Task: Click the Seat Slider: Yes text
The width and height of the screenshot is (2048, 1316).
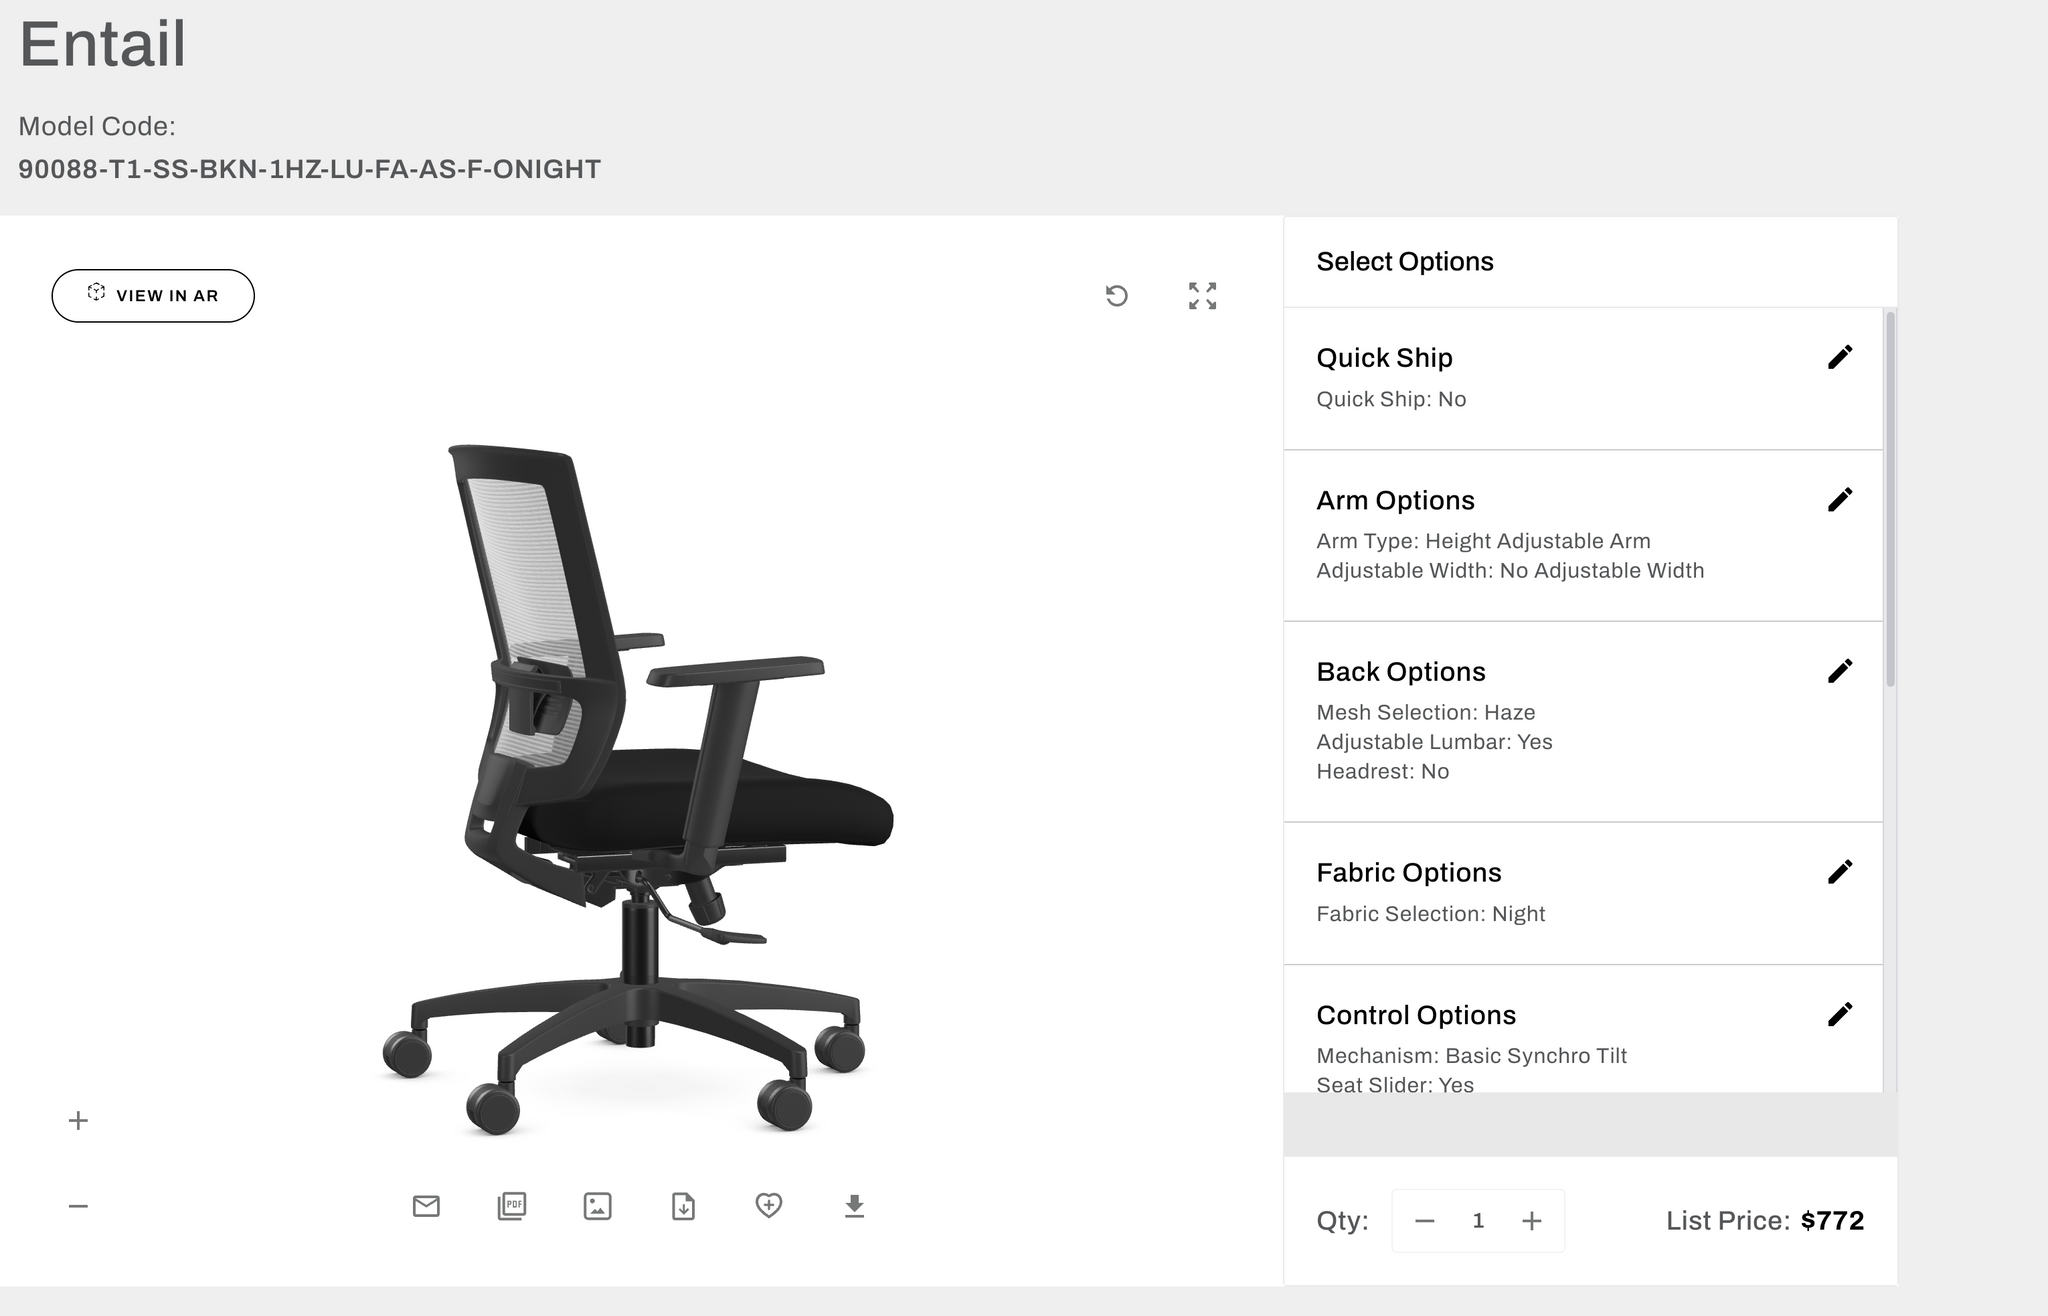Action: pos(1395,1084)
